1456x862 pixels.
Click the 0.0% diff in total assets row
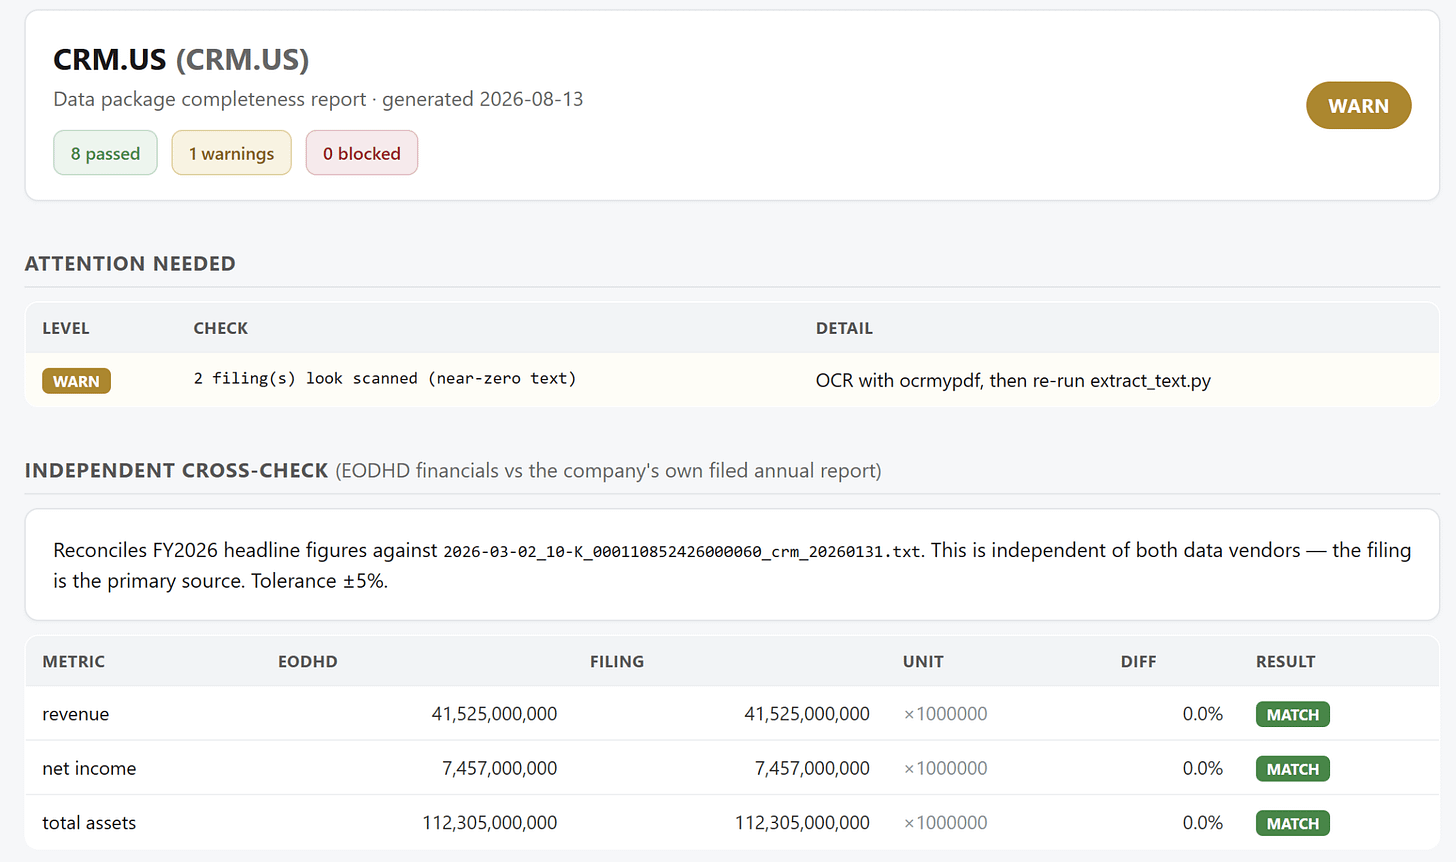(1202, 823)
